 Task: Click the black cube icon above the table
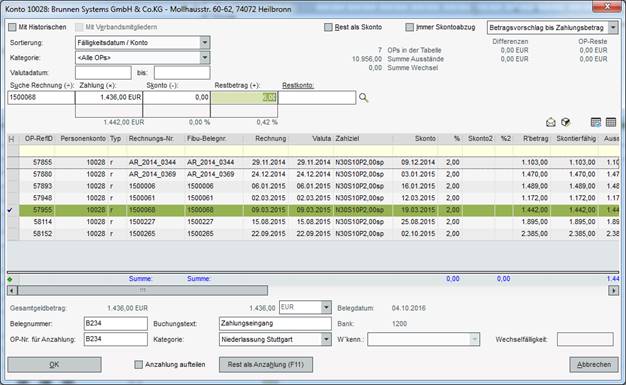click(565, 122)
